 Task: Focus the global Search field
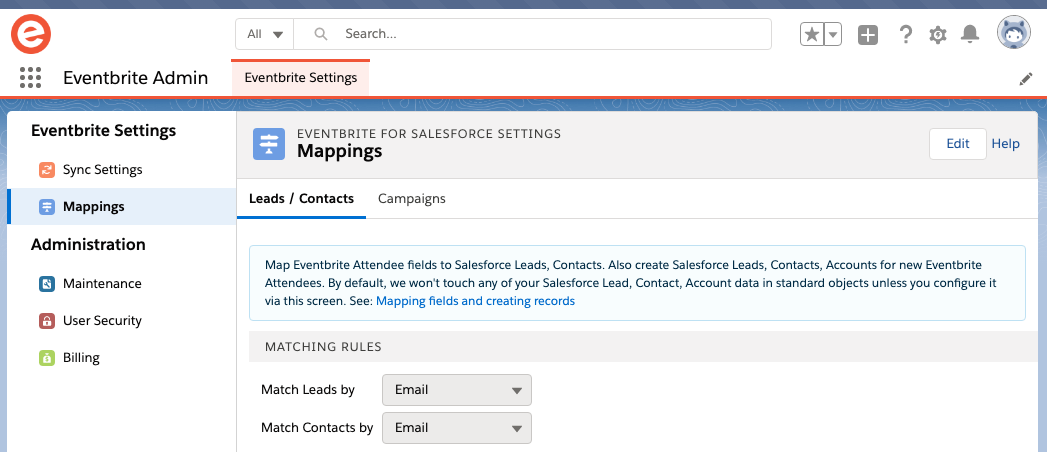pyautogui.click(x=532, y=33)
